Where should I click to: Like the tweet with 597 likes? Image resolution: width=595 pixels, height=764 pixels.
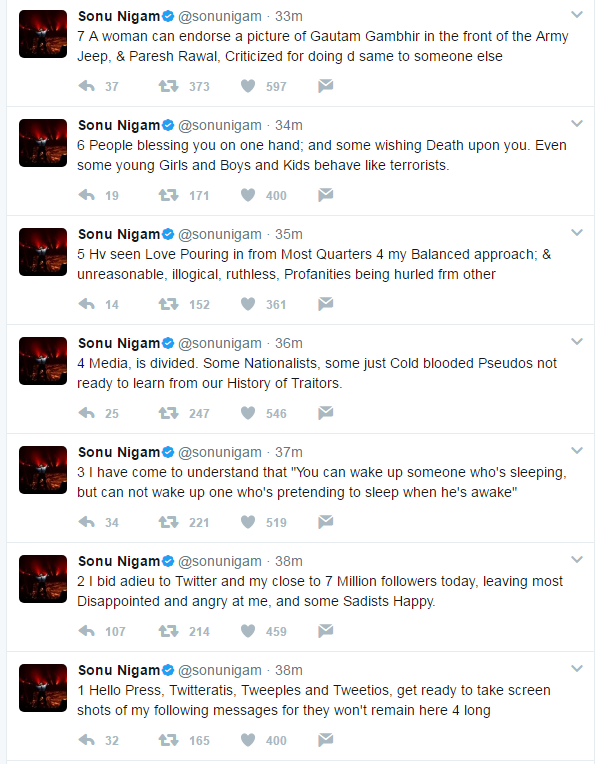(x=248, y=86)
